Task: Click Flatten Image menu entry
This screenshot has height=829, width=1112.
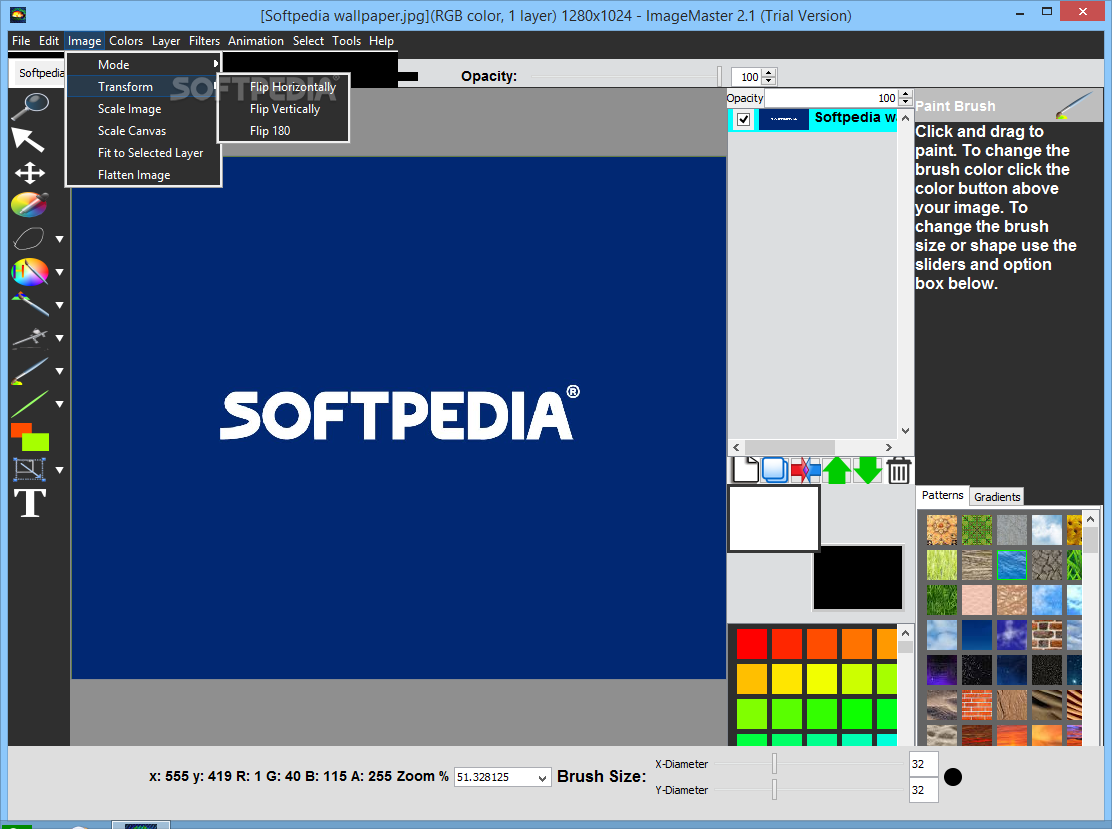Action: tap(143, 174)
